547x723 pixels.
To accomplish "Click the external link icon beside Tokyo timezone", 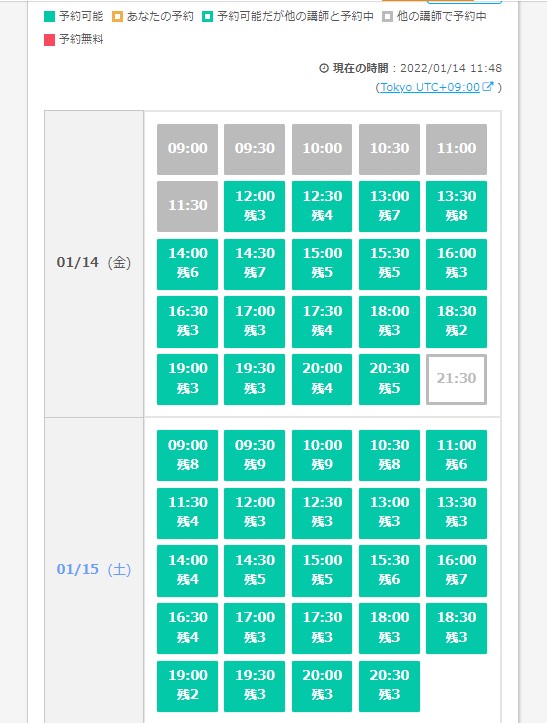I will [488, 86].
